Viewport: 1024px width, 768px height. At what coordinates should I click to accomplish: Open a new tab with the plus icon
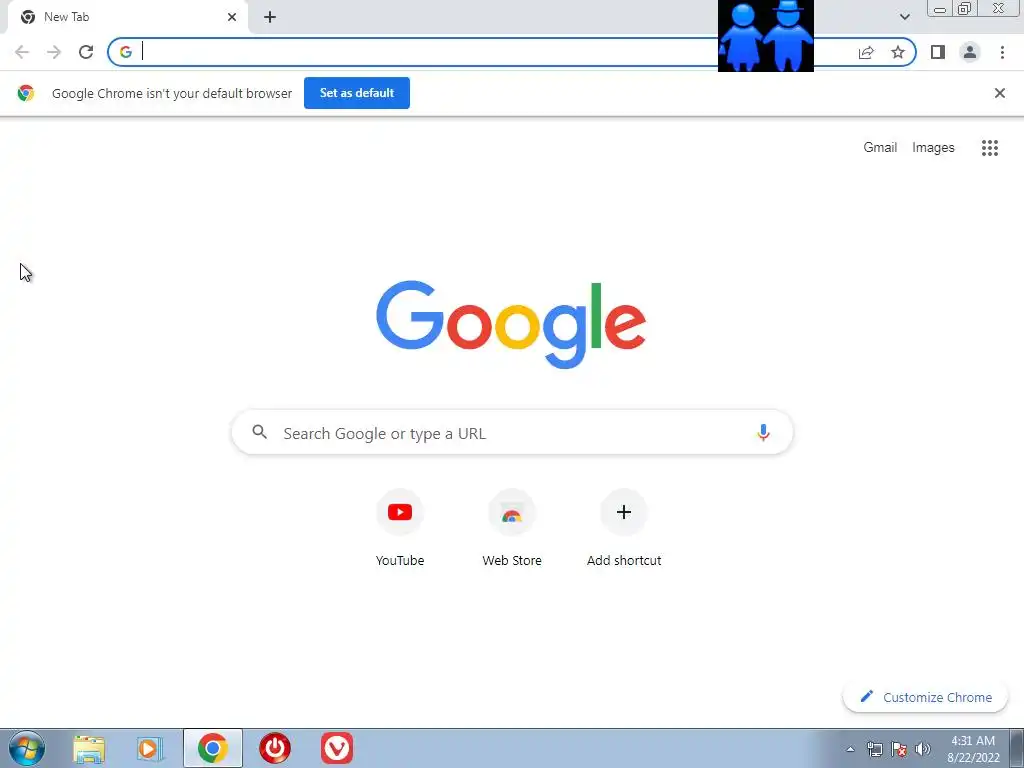270,17
